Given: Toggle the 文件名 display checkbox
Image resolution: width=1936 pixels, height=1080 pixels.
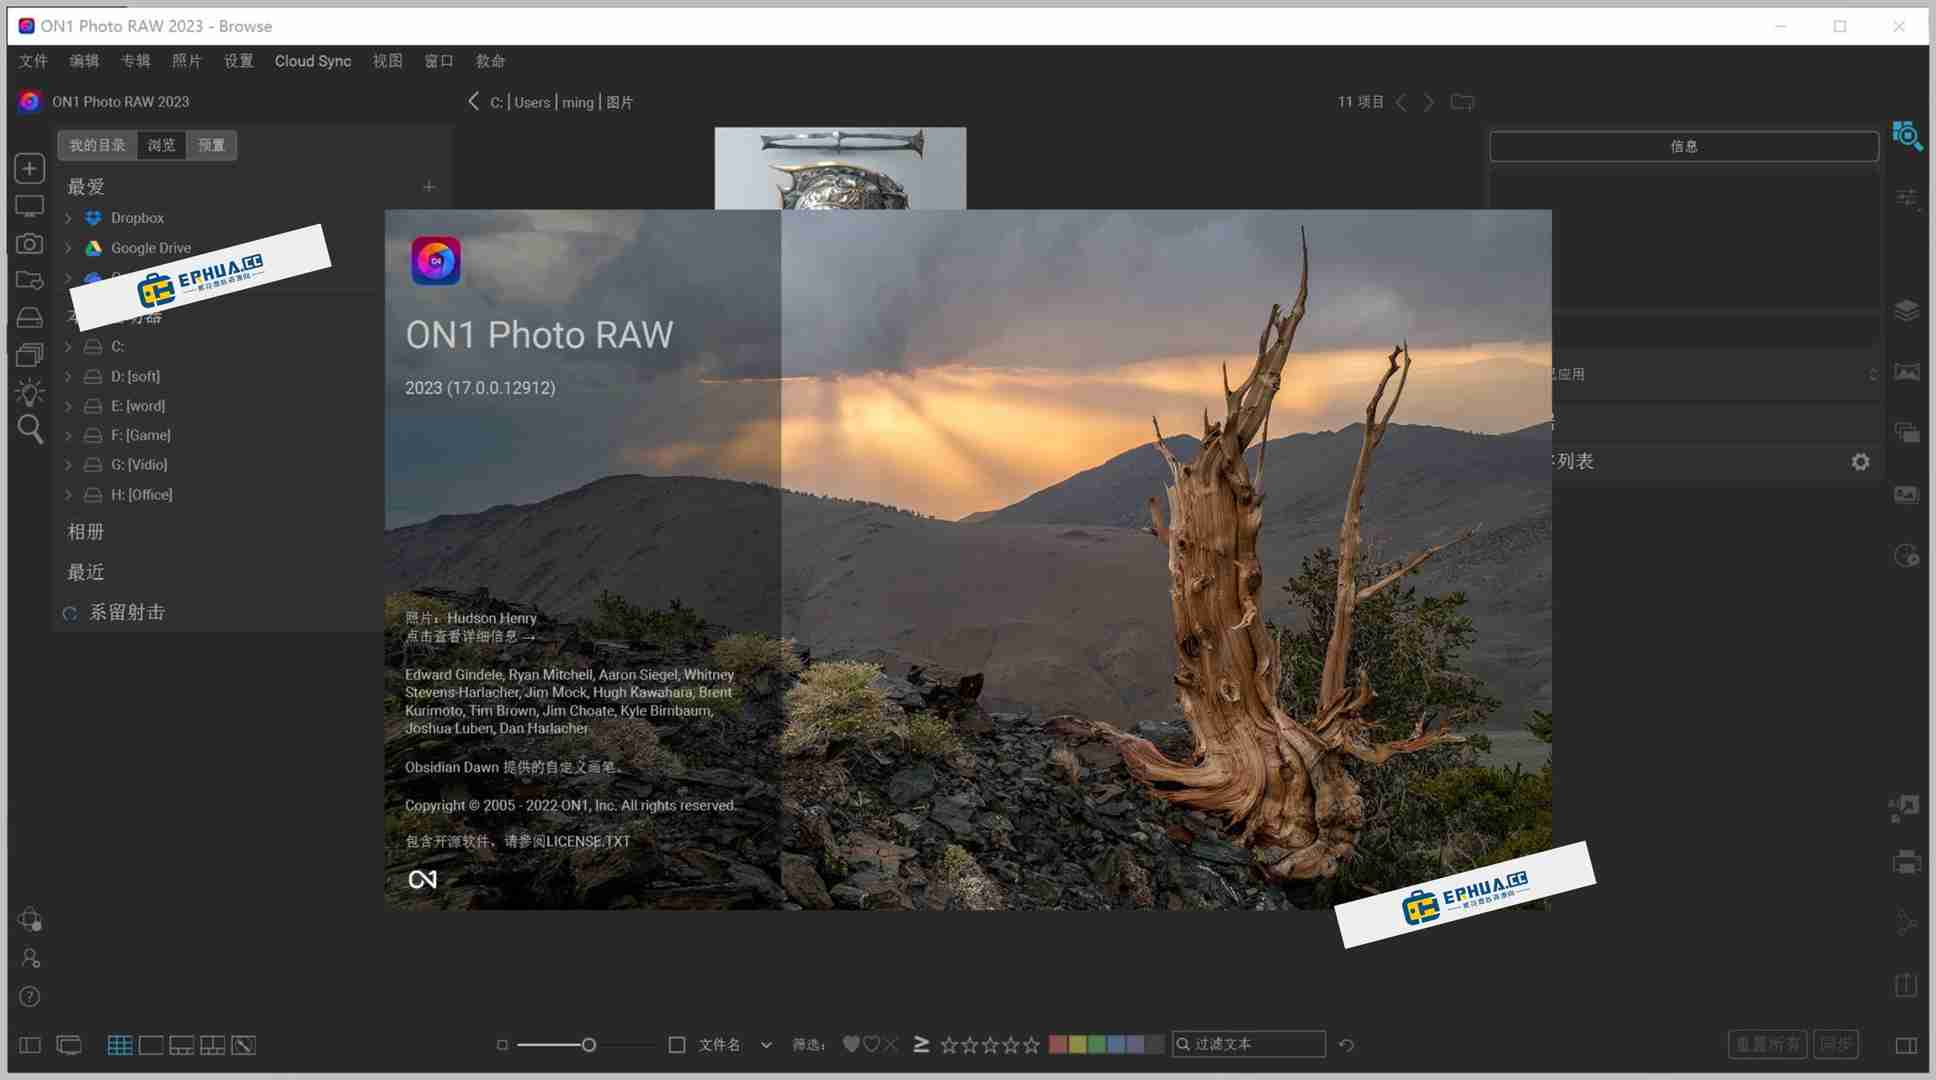Looking at the screenshot, I should coord(676,1044).
